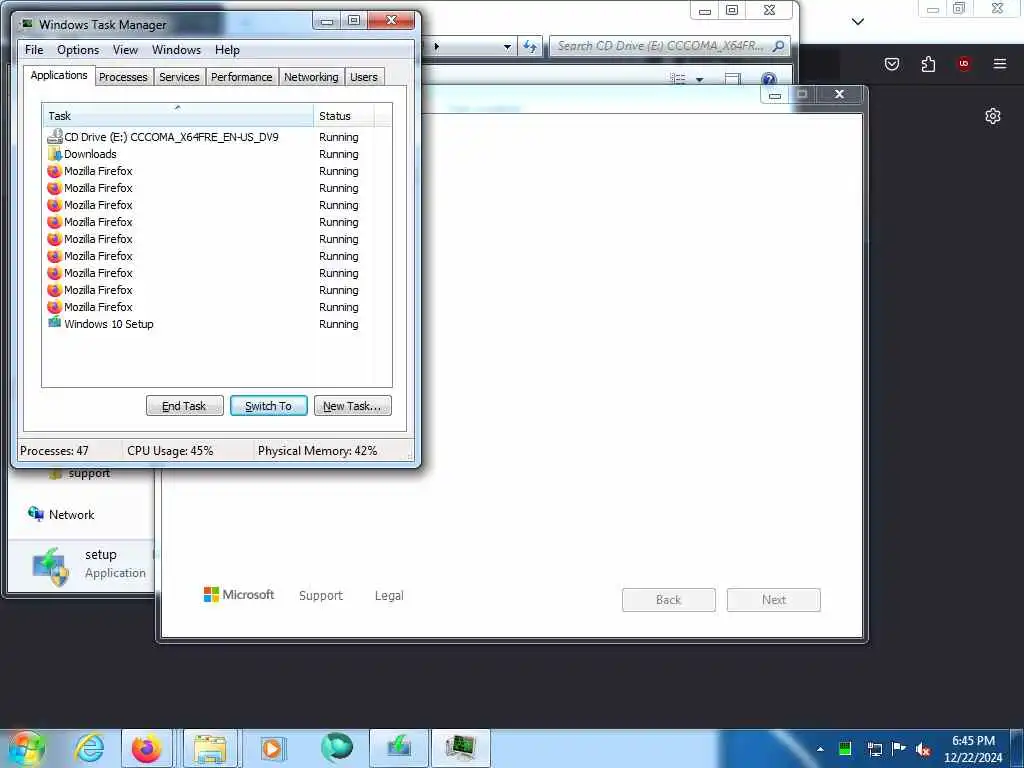
Task: Open Windows Media Player from the taskbar
Action: click(x=271, y=748)
